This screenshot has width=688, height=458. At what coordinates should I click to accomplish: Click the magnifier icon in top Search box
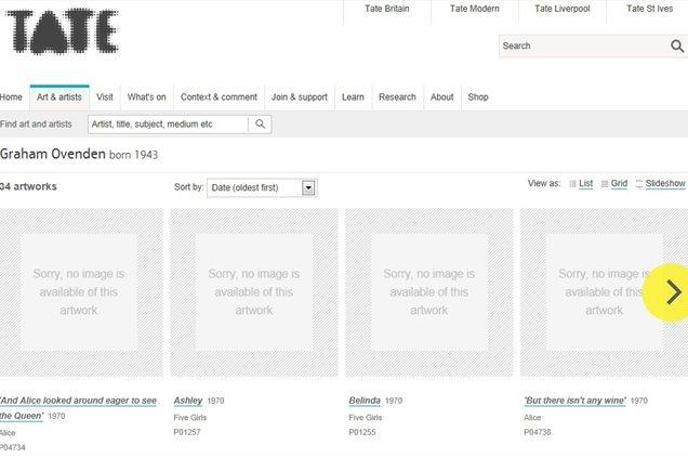click(677, 46)
